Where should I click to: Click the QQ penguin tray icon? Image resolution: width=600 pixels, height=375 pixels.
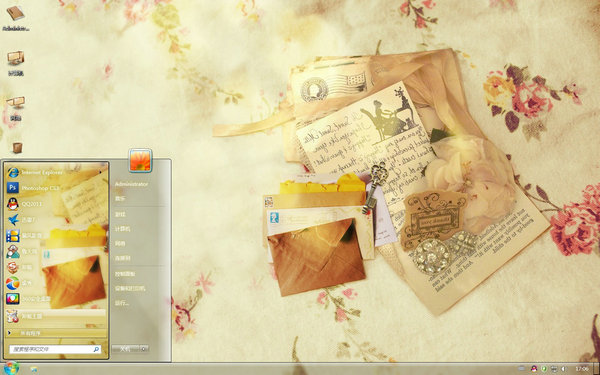tap(534, 369)
